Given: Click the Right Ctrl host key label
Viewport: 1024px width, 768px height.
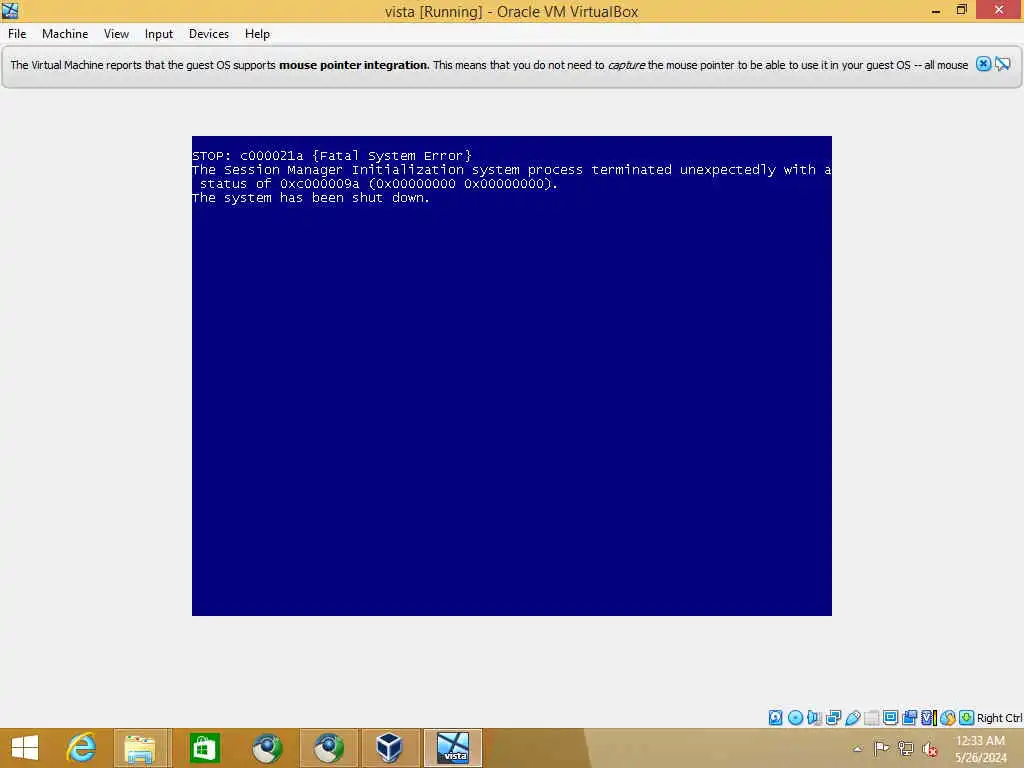Looking at the screenshot, I should coord(999,718).
